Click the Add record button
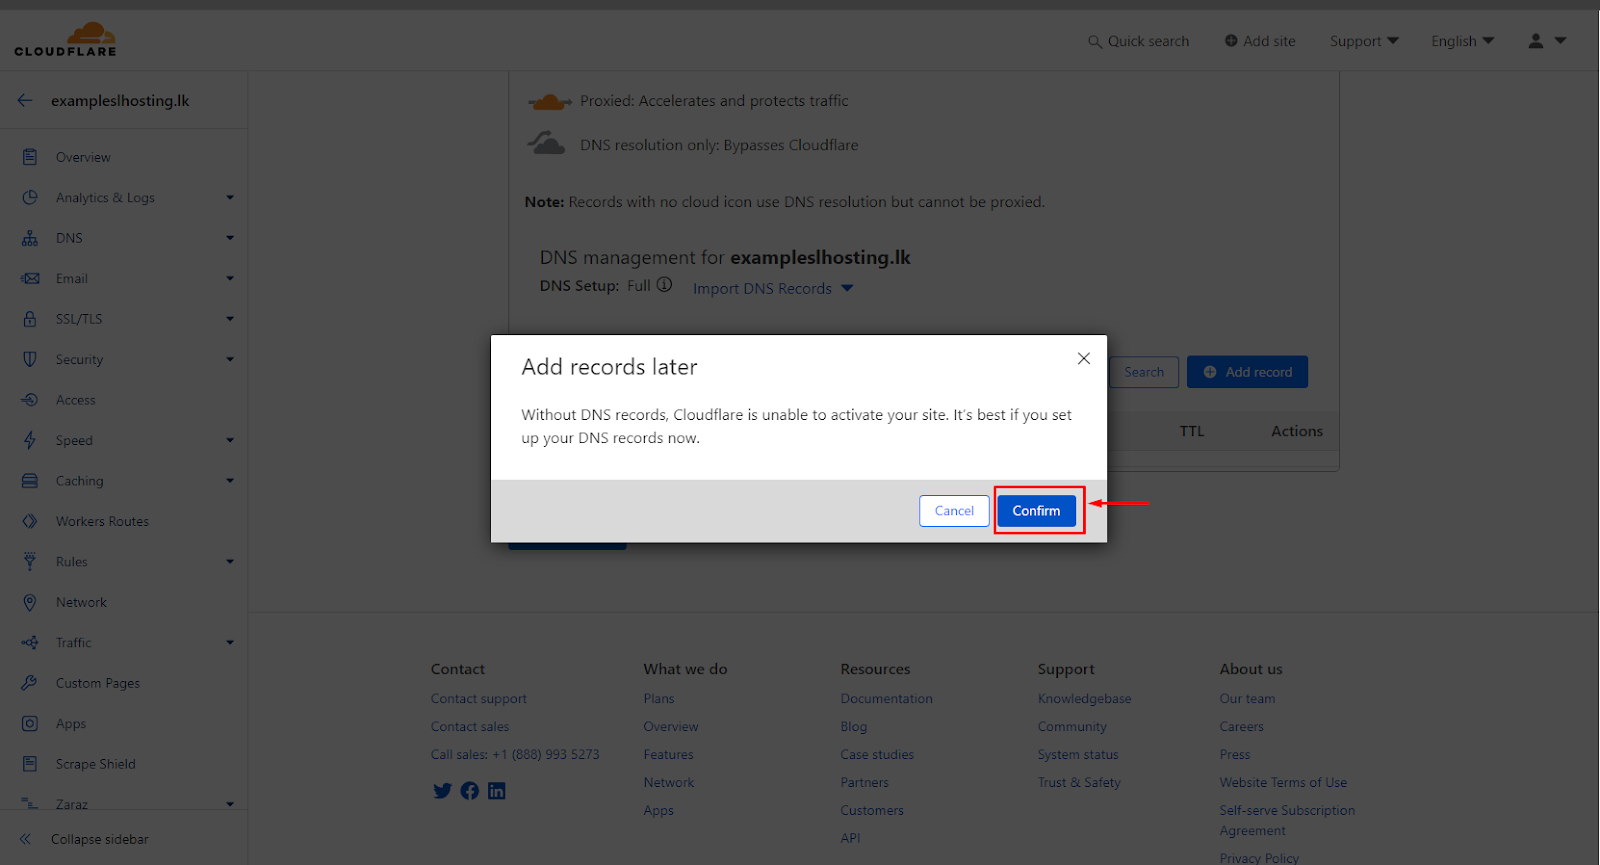The width and height of the screenshot is (1600, 865). [1247, 372]
